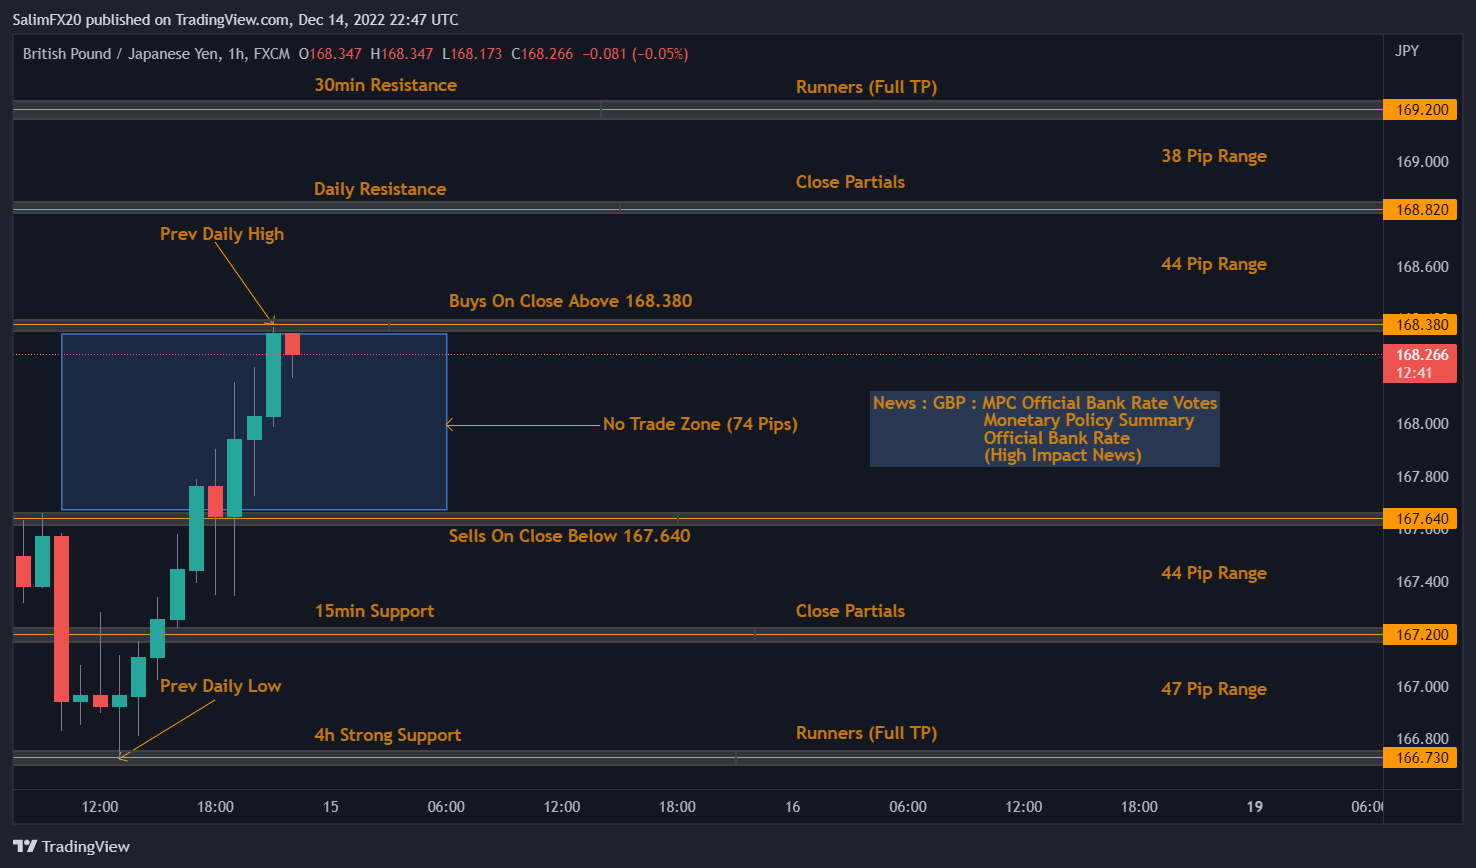Click the red current price 168.266 label
Viewport: 1476px width, 868px height.
[1420, 363]
